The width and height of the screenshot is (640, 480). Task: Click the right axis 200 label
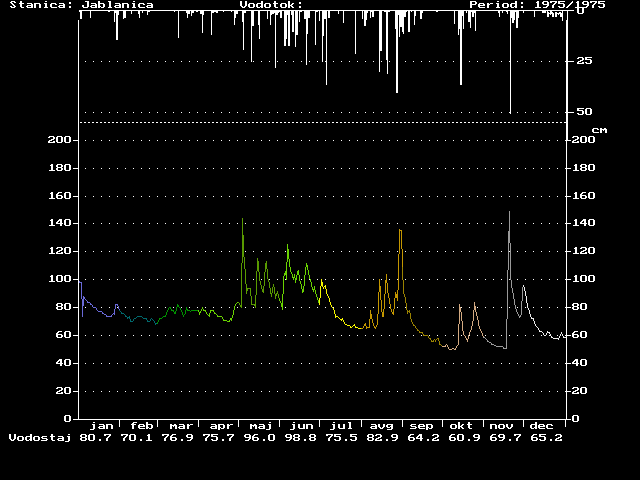click(584, 140)
